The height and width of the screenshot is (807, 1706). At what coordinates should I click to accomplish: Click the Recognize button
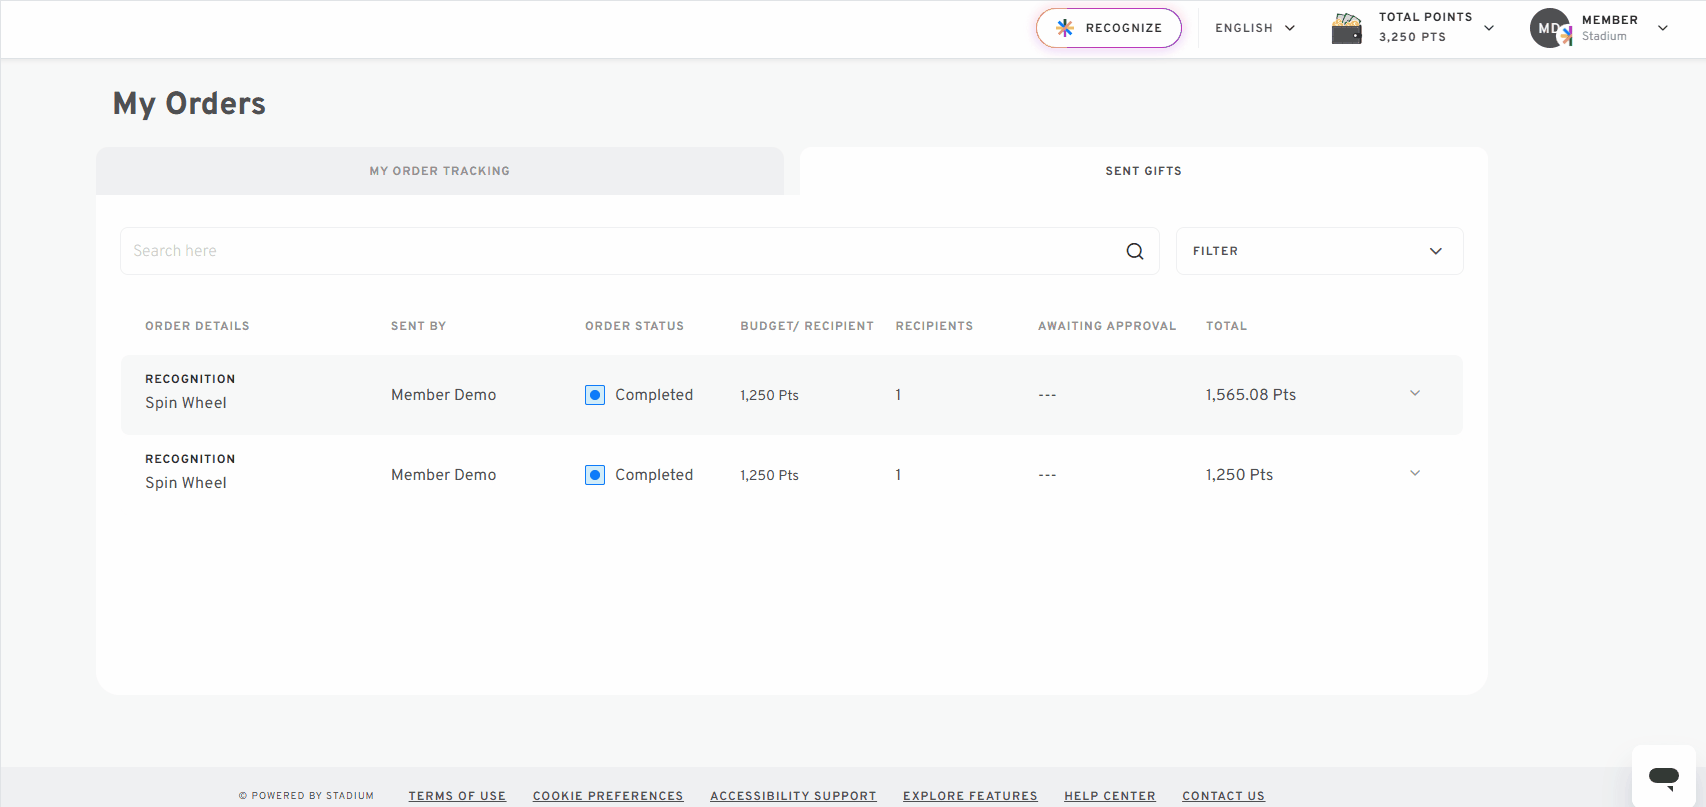1109,28
